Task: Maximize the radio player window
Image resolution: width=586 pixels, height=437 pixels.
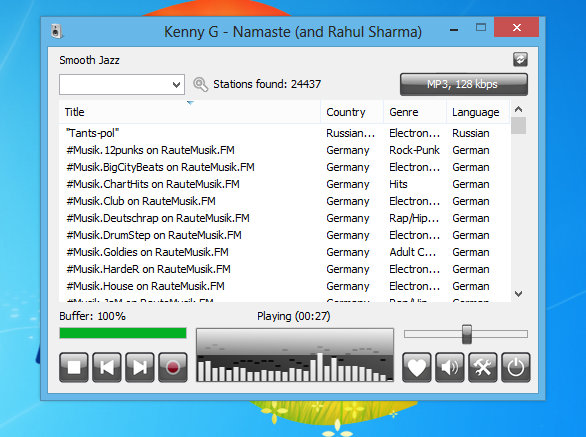Action: point(481,27)
